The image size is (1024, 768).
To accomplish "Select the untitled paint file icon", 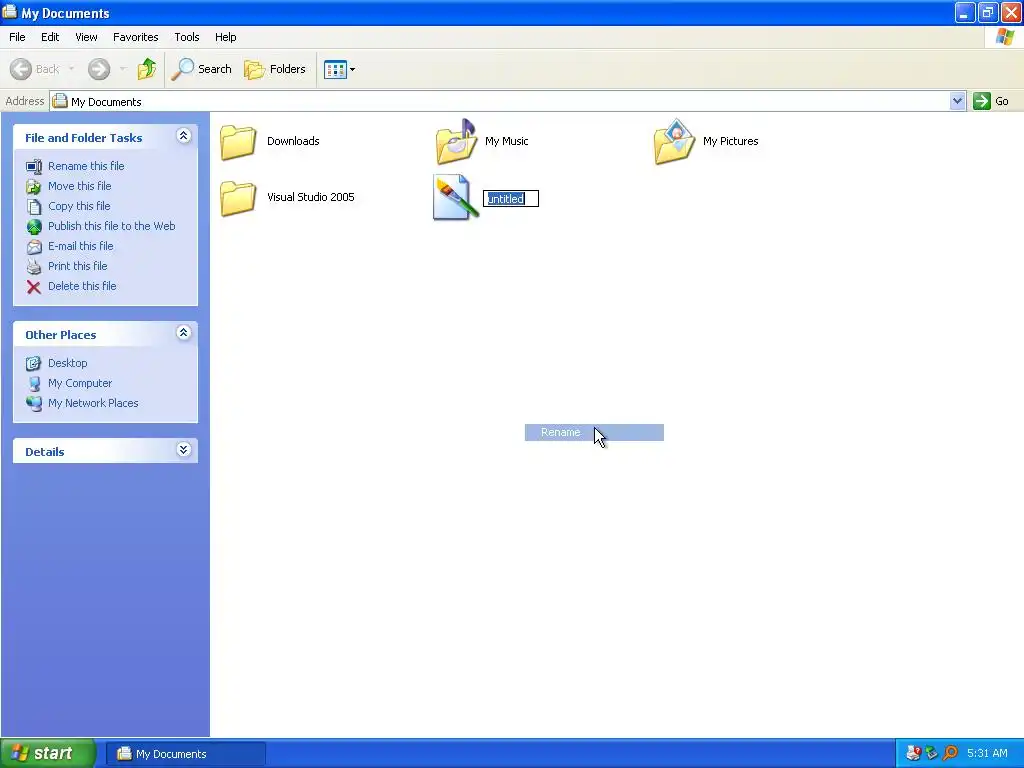I will (456, 197).
